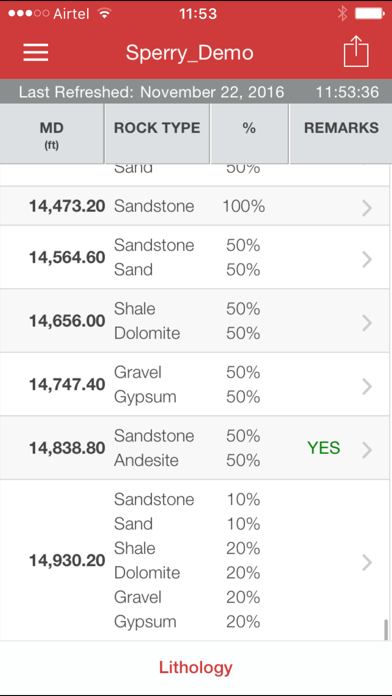Viewport: 392px width, 696px height.
Task: Tap the Sperry_Demo title
Action: 190,53
